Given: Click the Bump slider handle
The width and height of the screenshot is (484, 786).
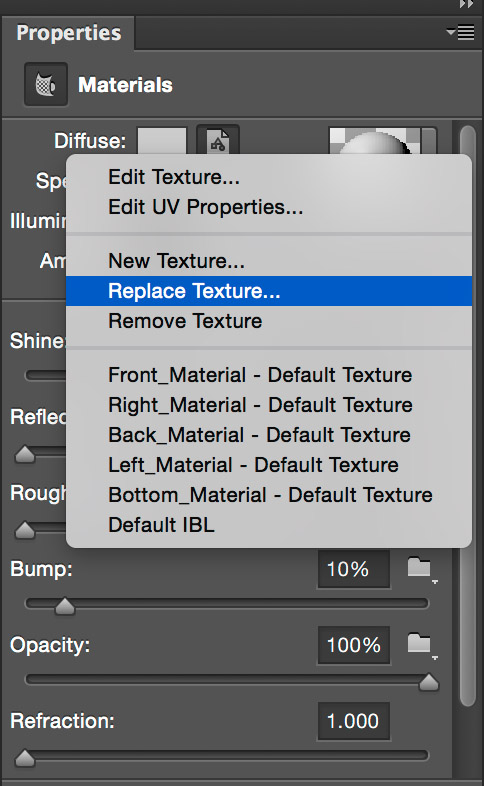Looking at the screenshot, I should click(65, 606).
